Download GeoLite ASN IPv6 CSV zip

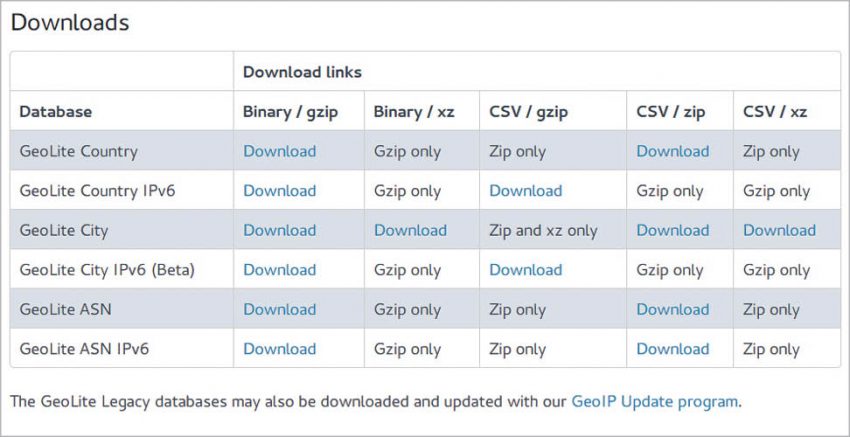tap(672, 349)
